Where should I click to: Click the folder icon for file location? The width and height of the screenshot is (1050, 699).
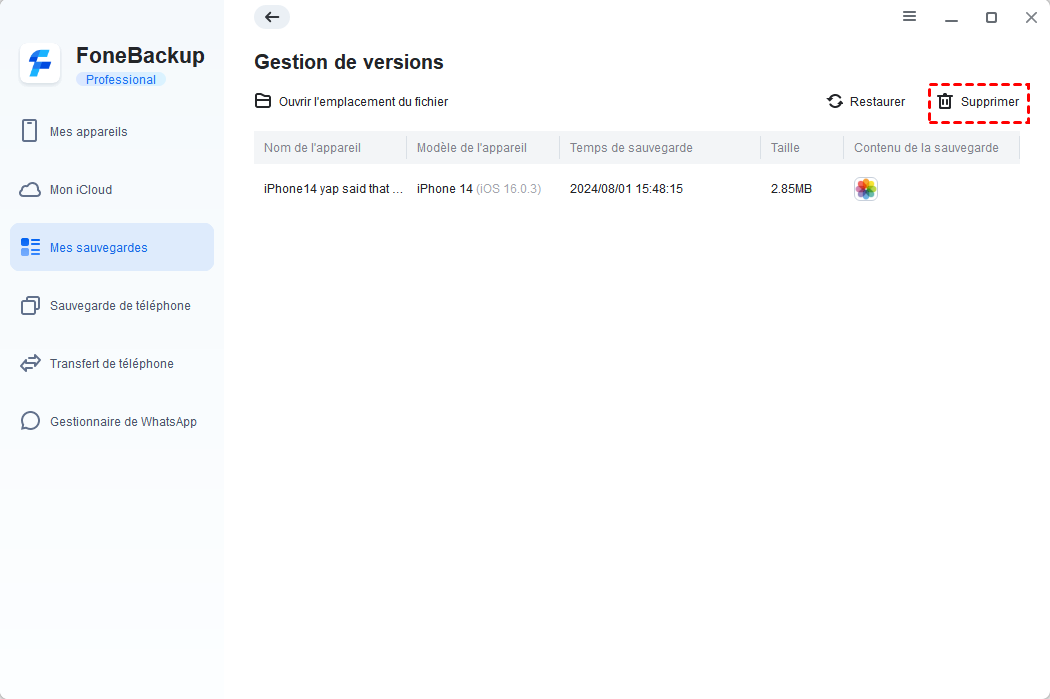(263, 101)
